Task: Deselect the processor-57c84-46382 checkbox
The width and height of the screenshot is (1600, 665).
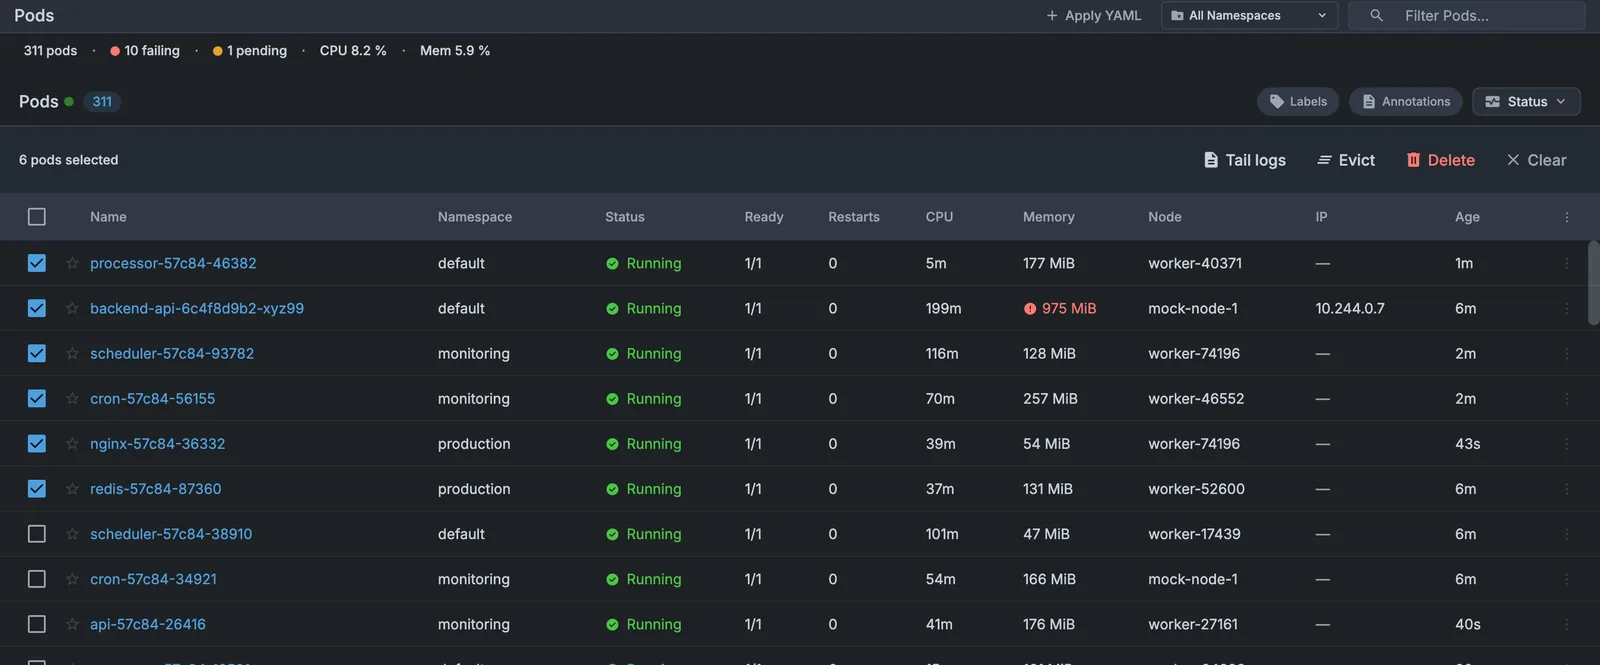Action: (37, 263)
